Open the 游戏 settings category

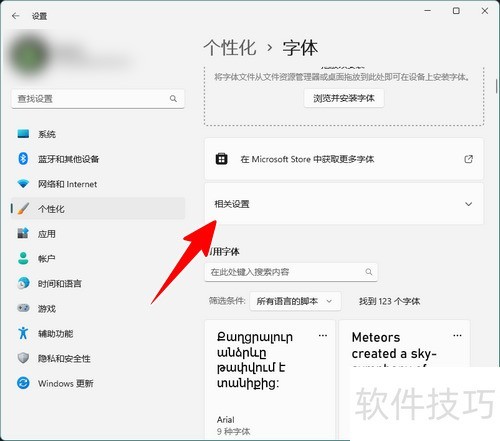(x=98, y=309)
